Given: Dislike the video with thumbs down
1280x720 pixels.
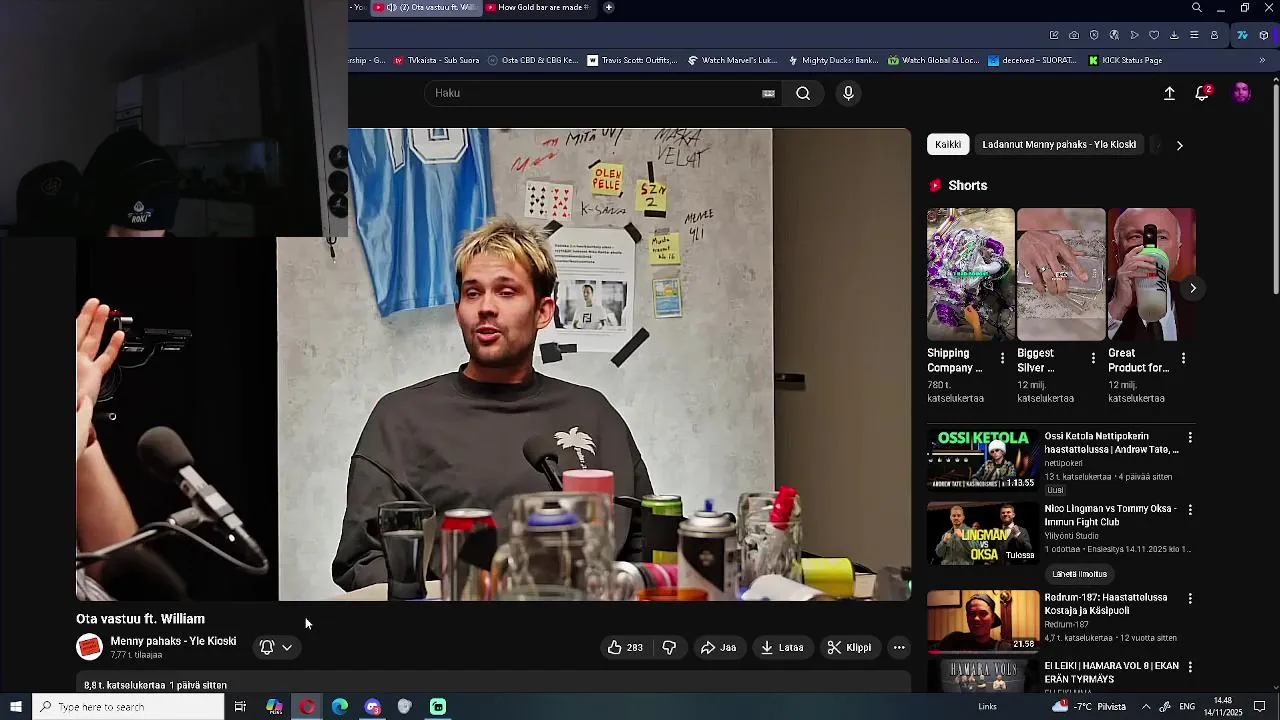Looking at the screenshot, I should [669, 647].
